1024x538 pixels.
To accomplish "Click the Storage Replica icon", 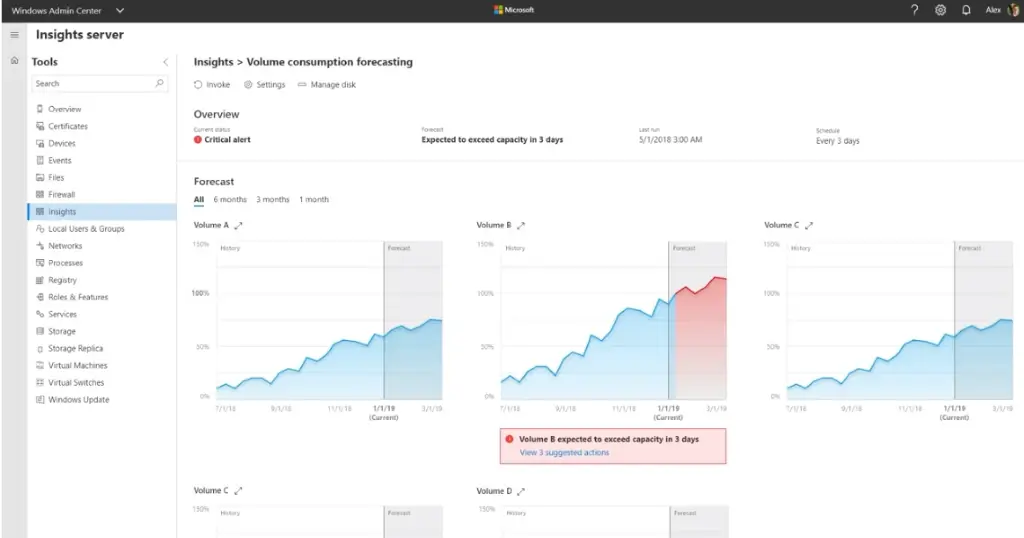I will (40, 349).
